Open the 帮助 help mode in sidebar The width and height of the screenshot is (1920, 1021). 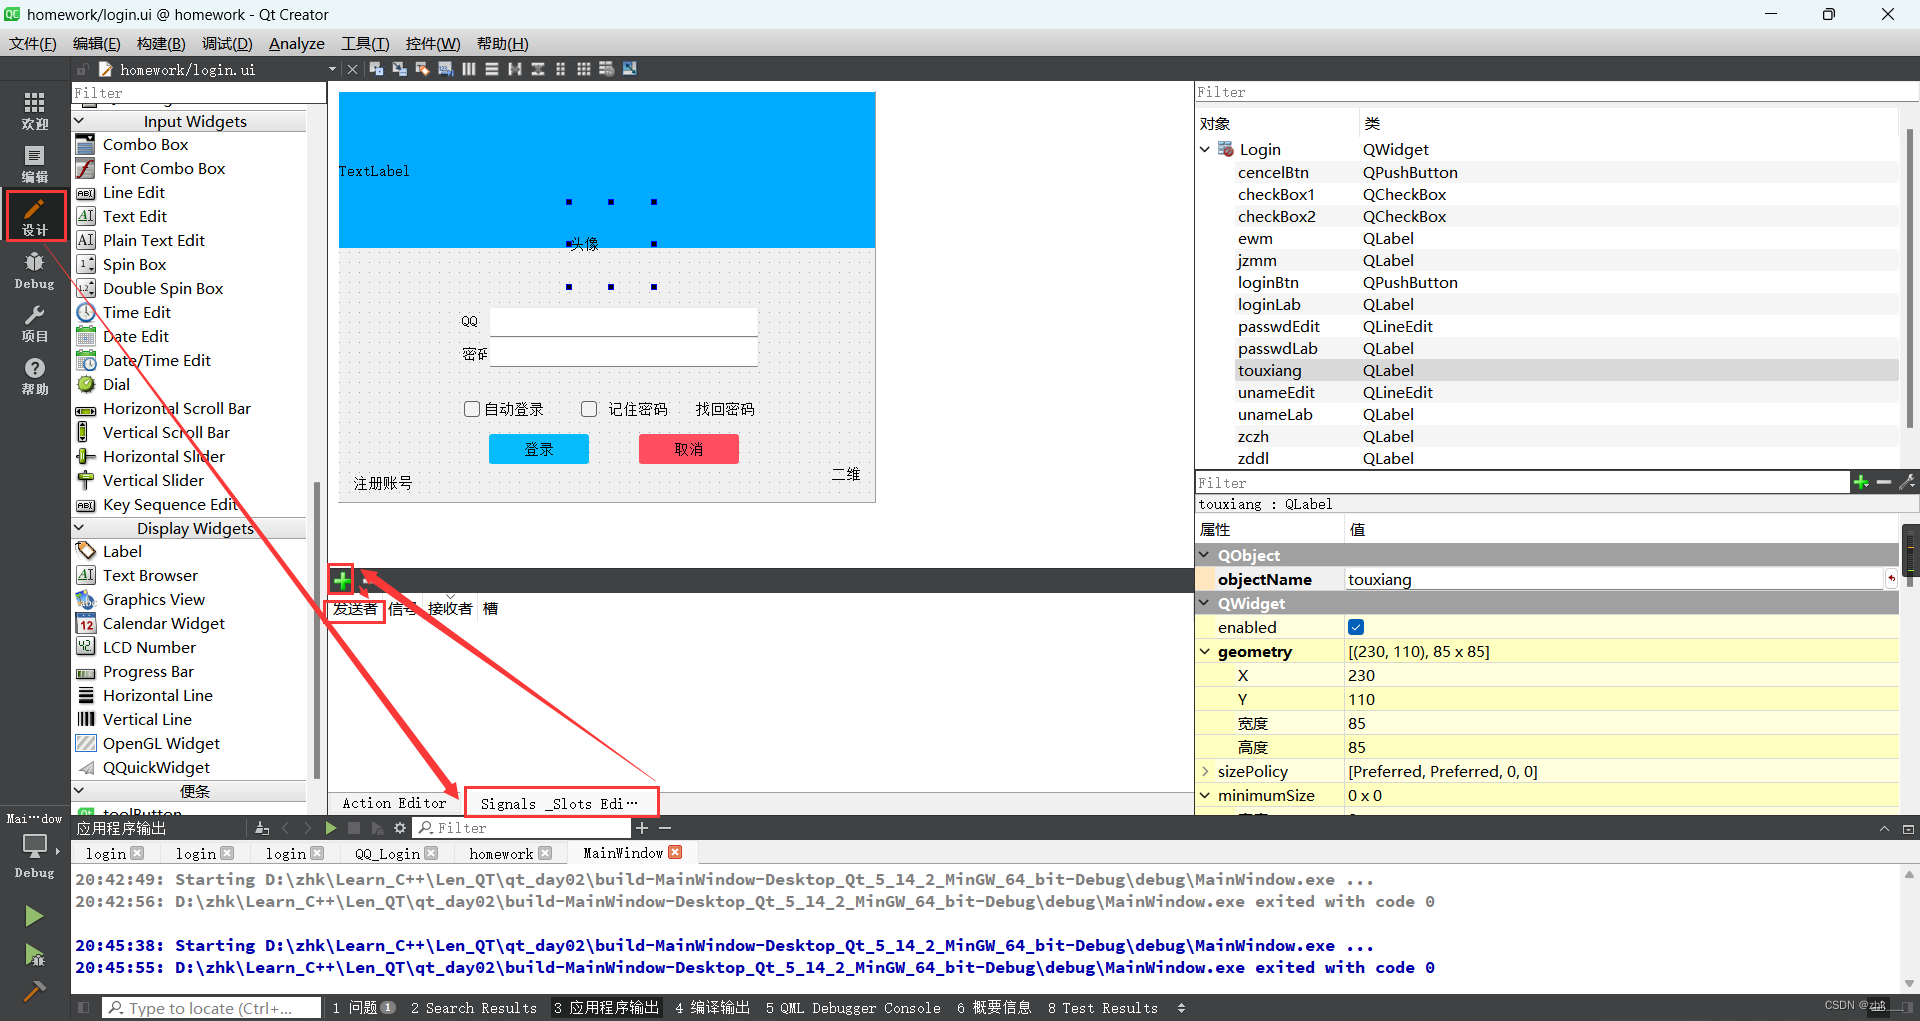click(x=35, y=376)
